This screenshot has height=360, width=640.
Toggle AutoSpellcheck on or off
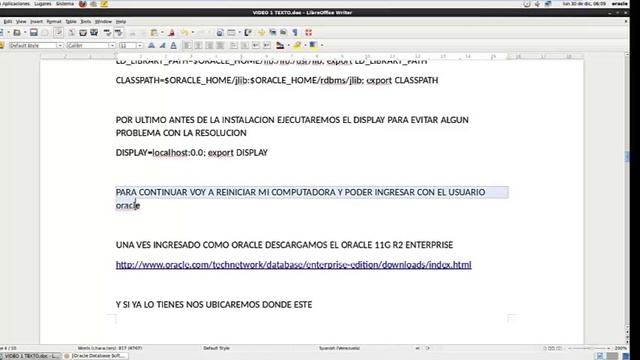click(119, 33)
